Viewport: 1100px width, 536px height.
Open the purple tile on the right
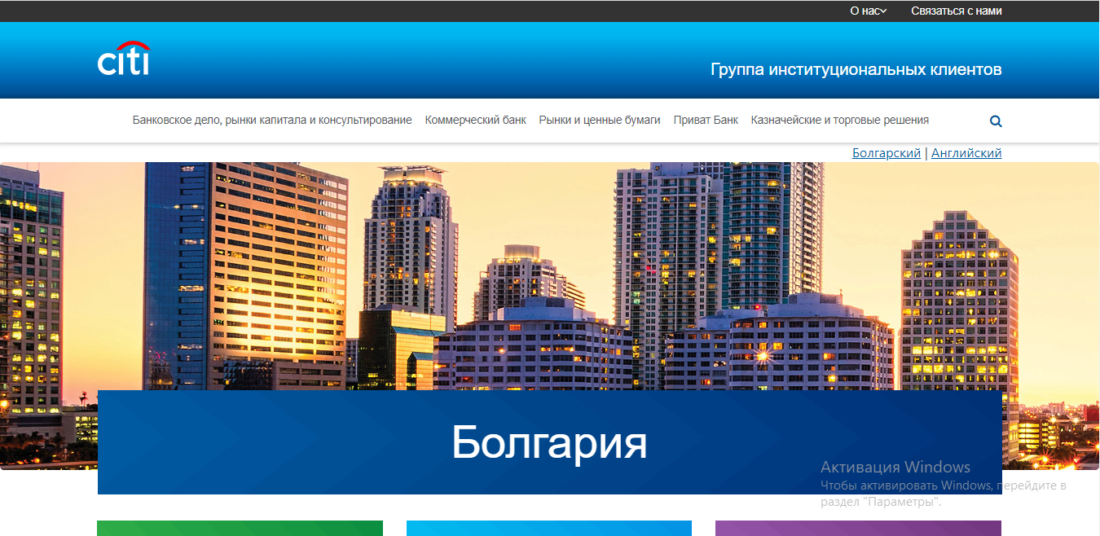point(858,528)
